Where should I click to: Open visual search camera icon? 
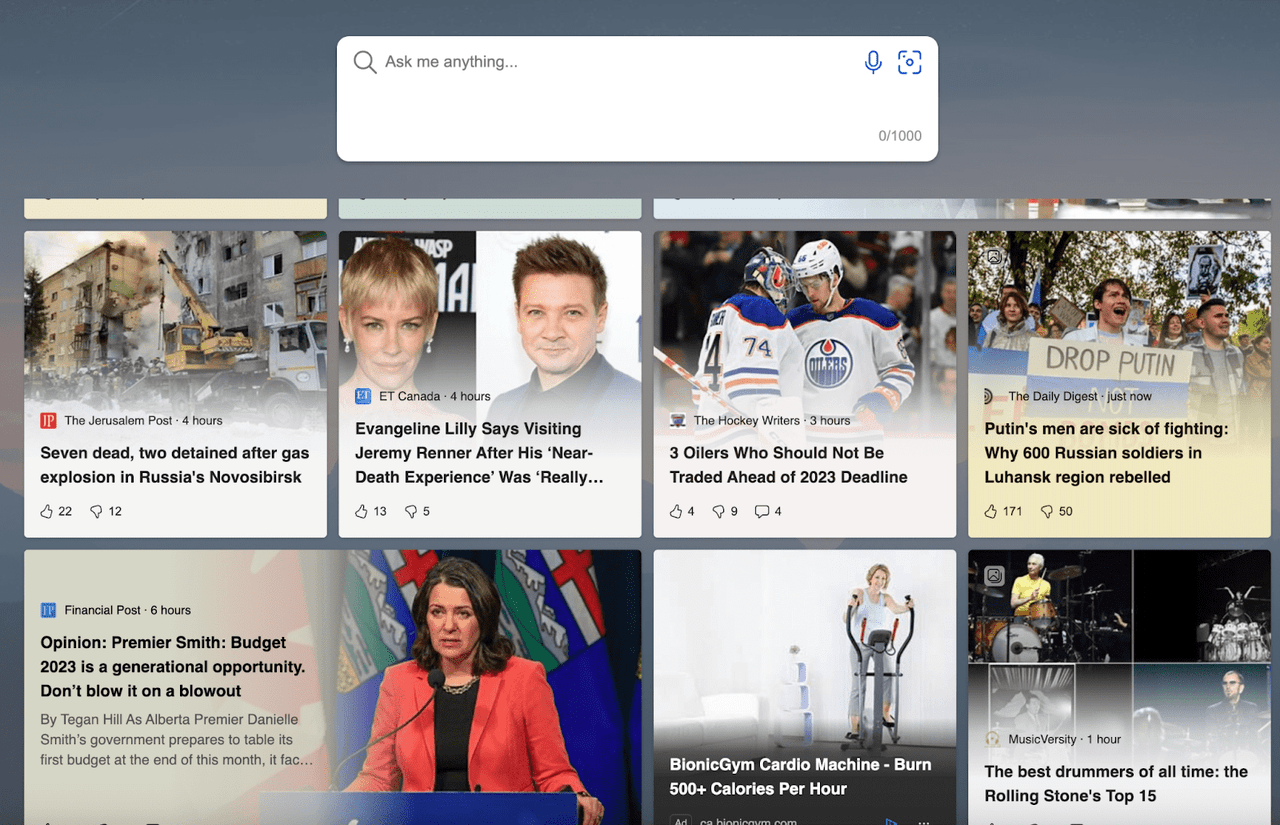pos(909,62)
